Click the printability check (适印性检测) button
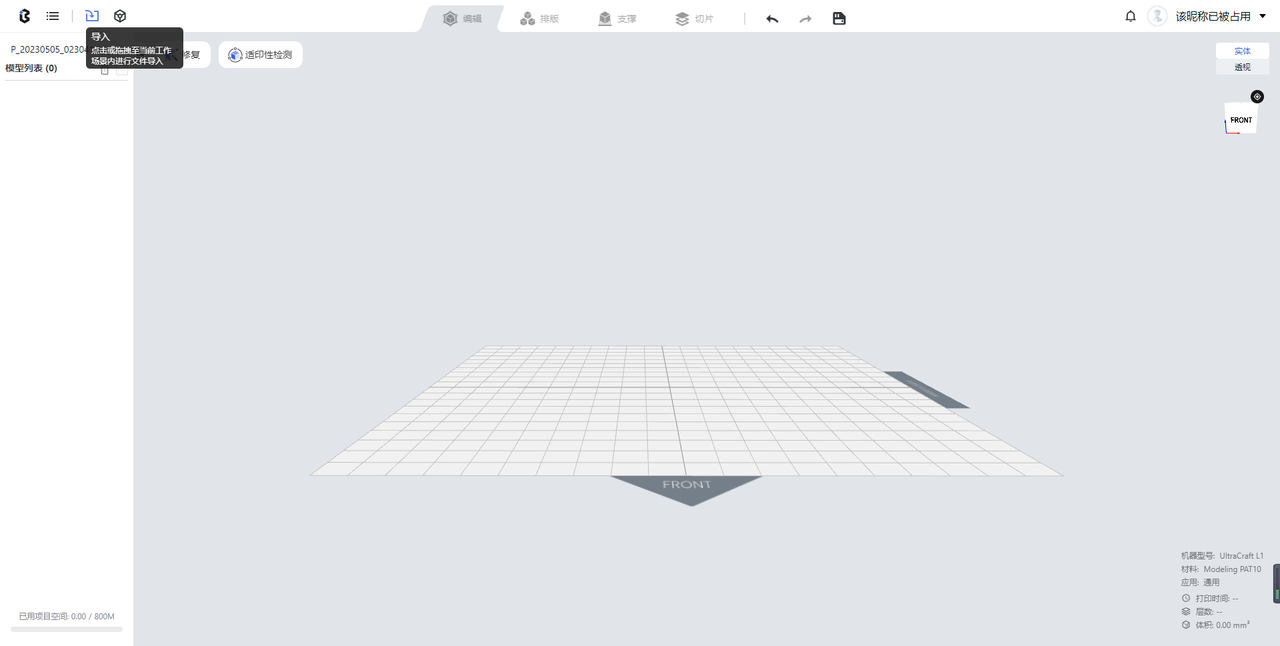Image resolution: width=1280 pixels, height=646 pixels. (260, 55)
